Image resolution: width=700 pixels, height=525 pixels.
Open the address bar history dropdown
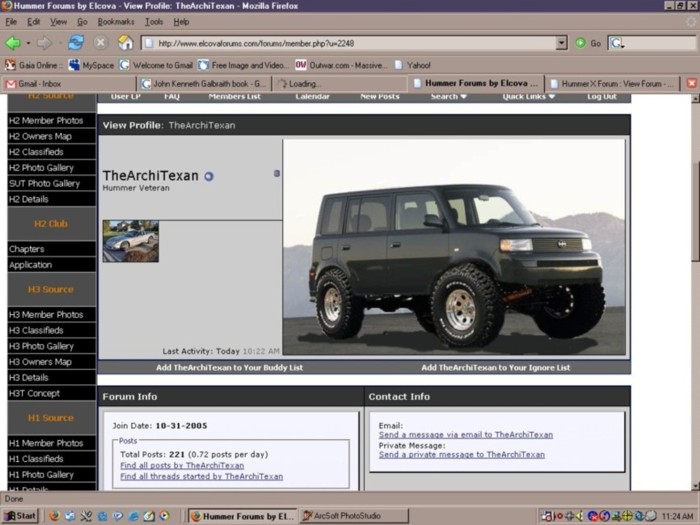click(561, 43)
